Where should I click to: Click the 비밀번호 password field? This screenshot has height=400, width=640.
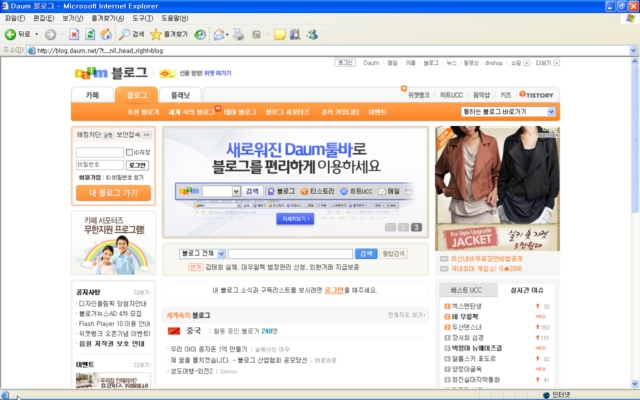[100, 165]
